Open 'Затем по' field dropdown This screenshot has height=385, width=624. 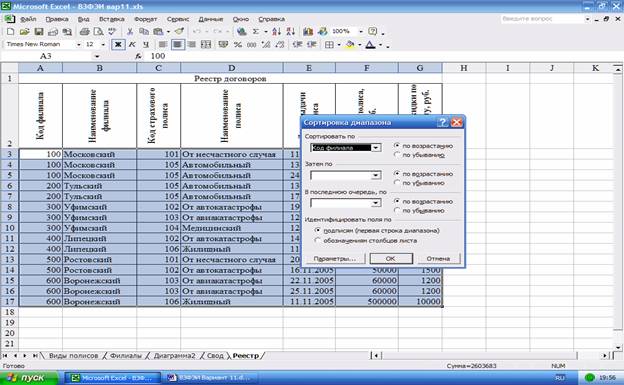[x=376, y=175]
